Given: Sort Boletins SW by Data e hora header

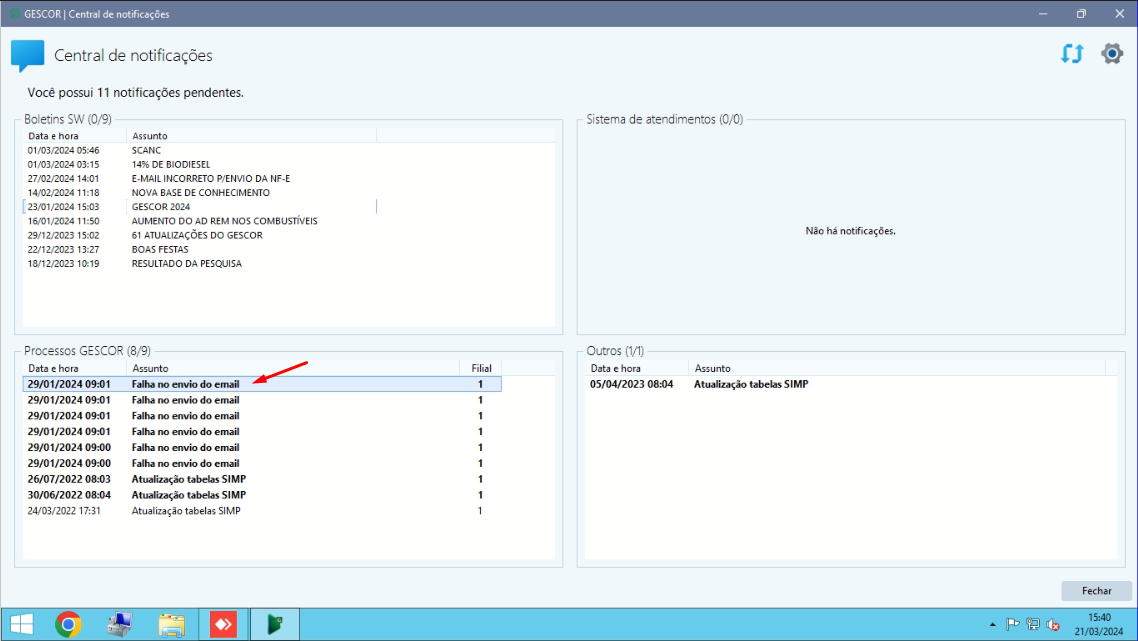Looking at the screenshot, I should (75, 136).
